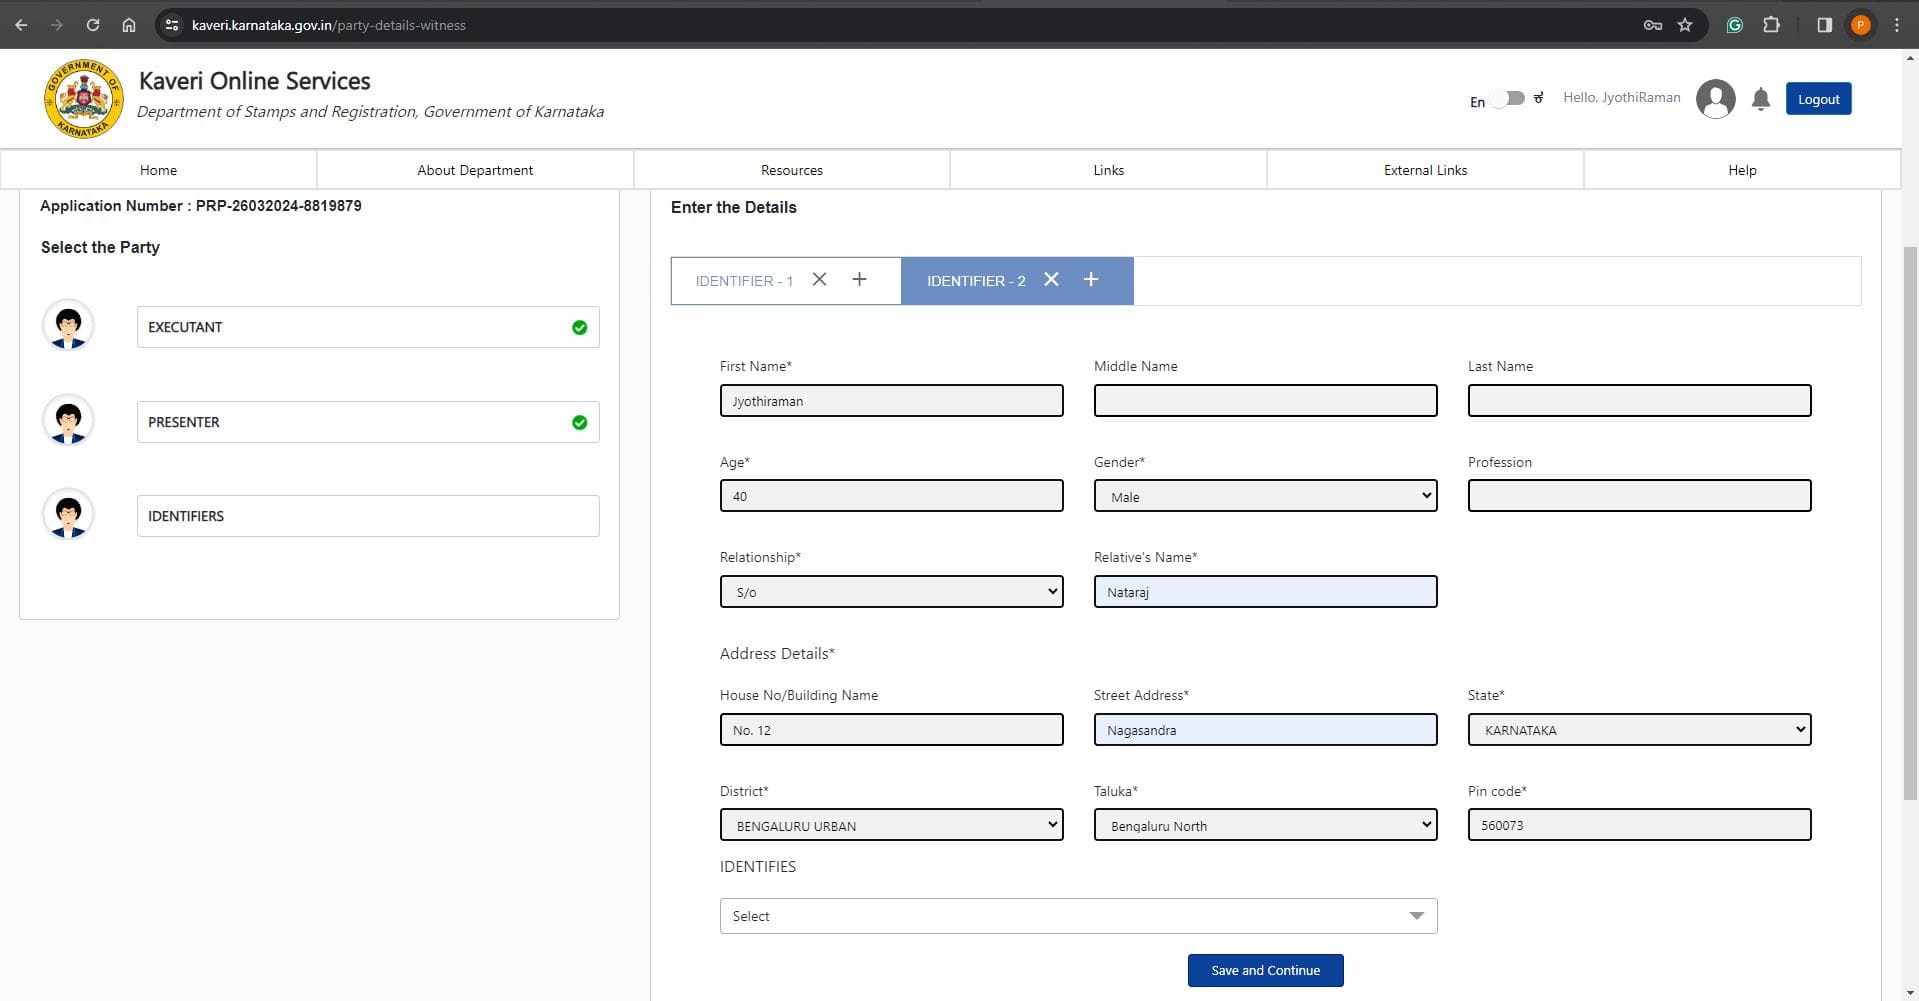1919x1001 pixels.
Task: Click the notification bell icon
Action: click(1760, 99)
